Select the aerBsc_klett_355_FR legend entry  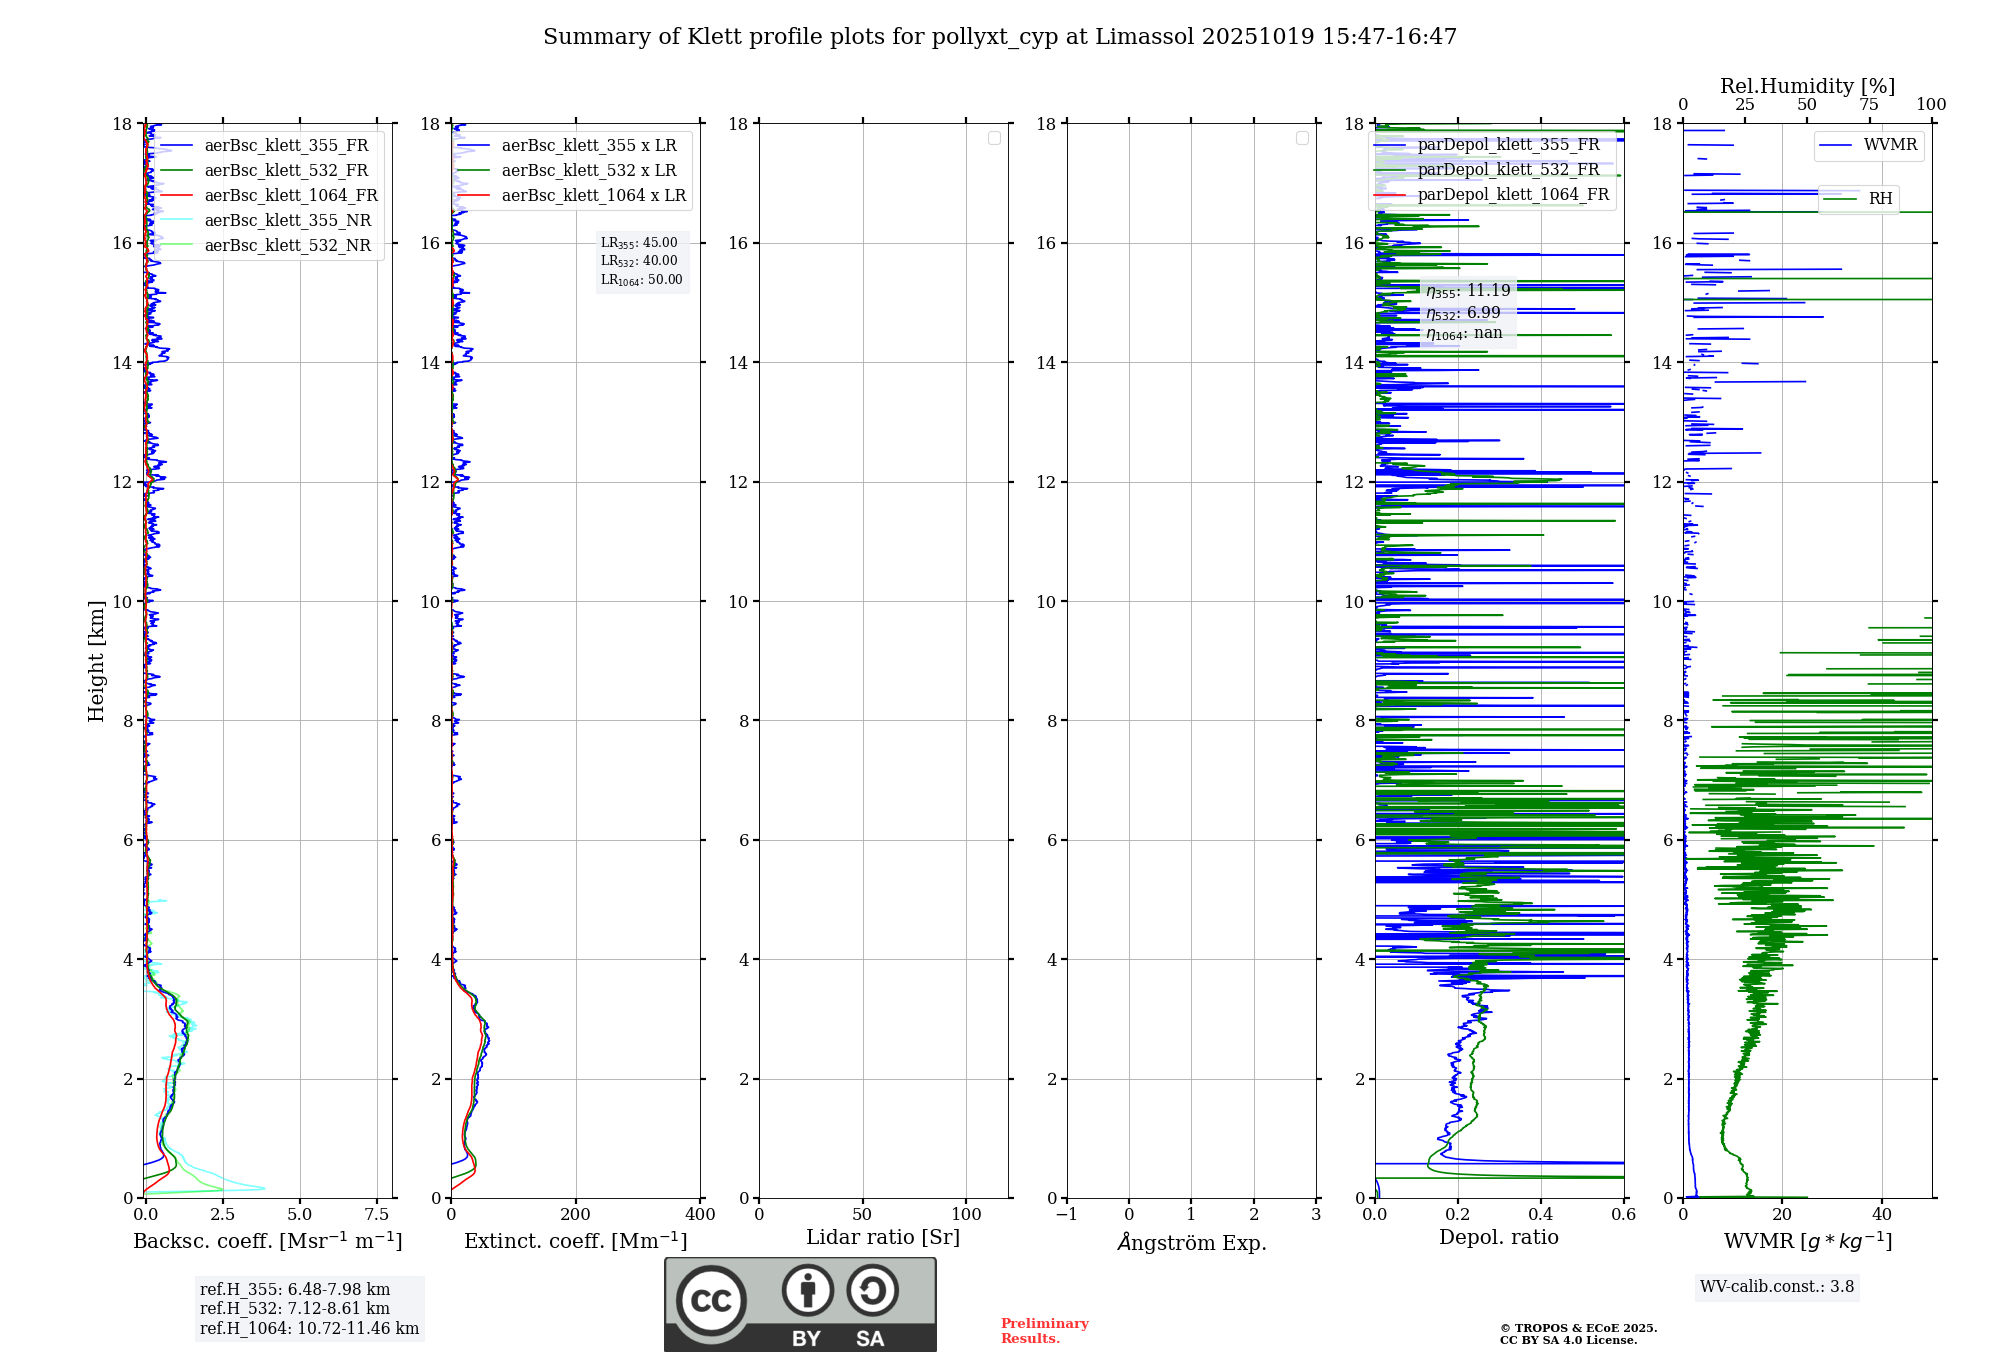(x=286, y=145)
